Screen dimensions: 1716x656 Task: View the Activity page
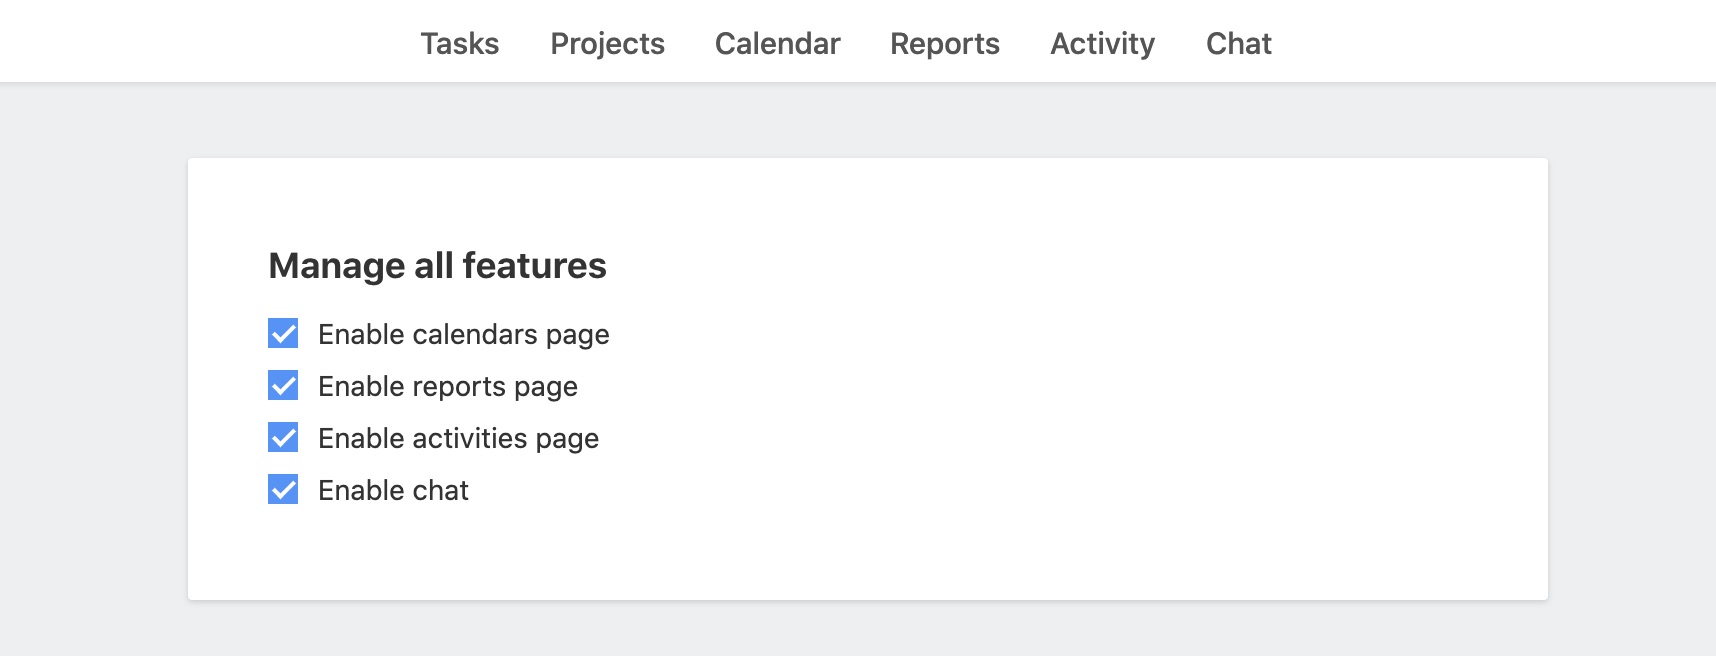point(1102,43)
